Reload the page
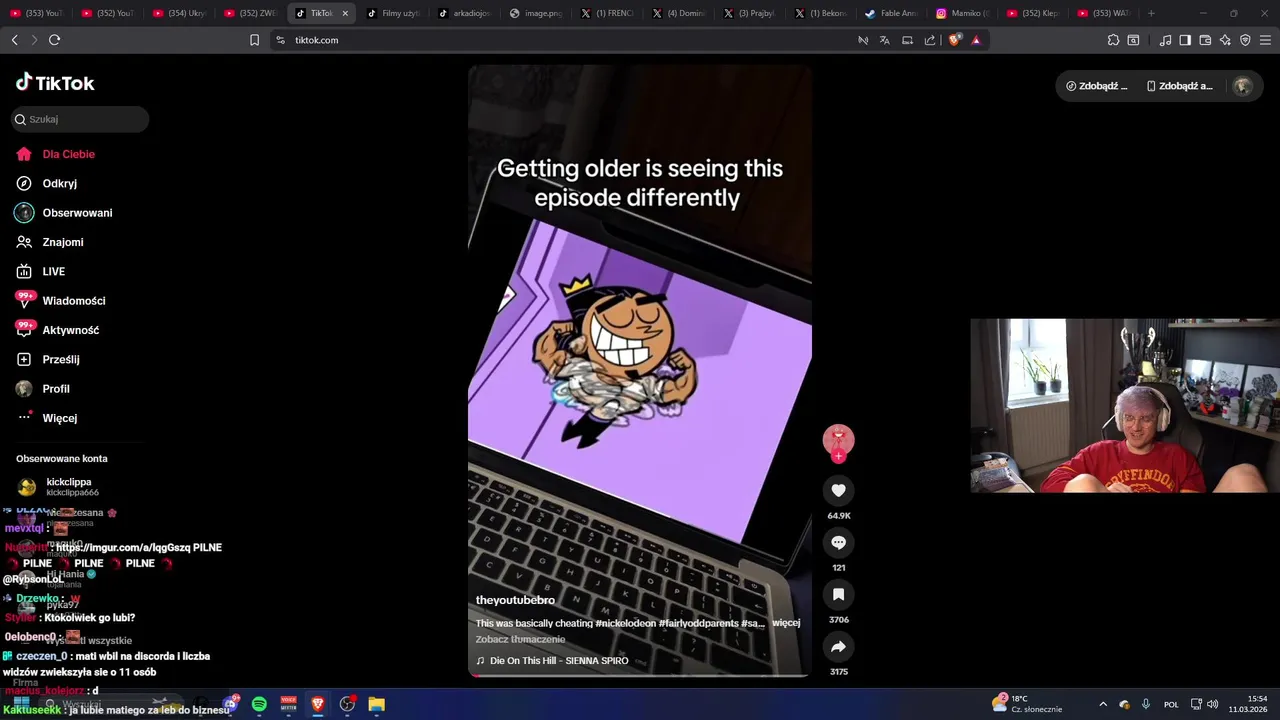The image size is (1280, 720). (x=54, y=40)
